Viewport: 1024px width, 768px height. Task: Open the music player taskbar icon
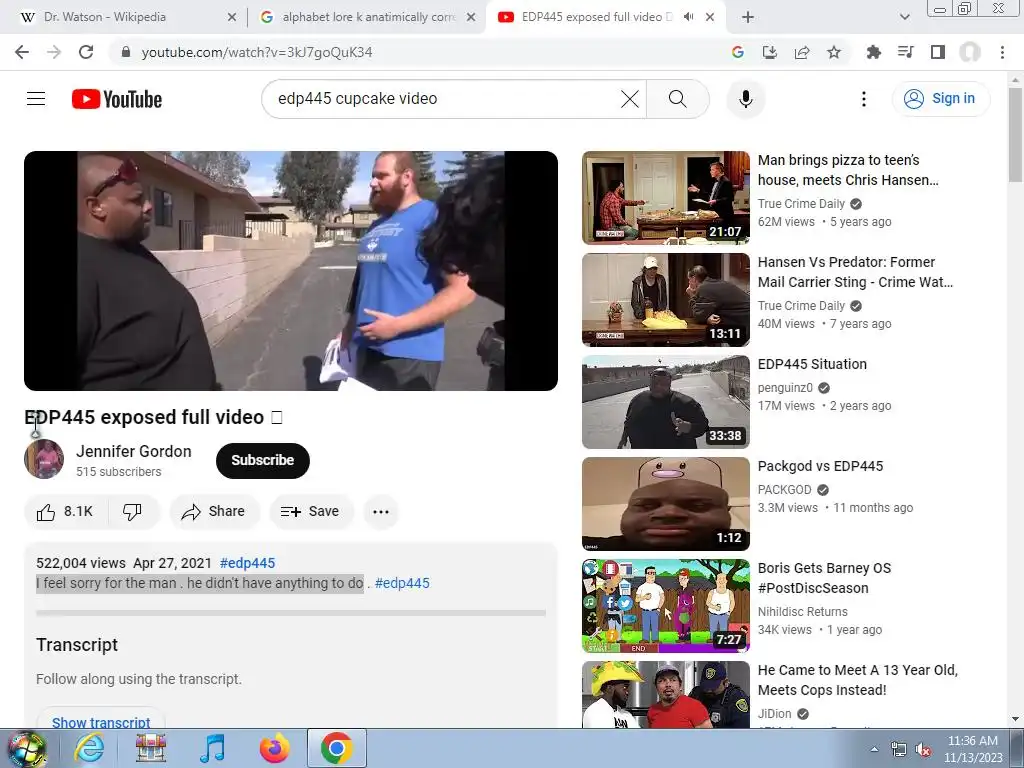click(x=212, y=748)
